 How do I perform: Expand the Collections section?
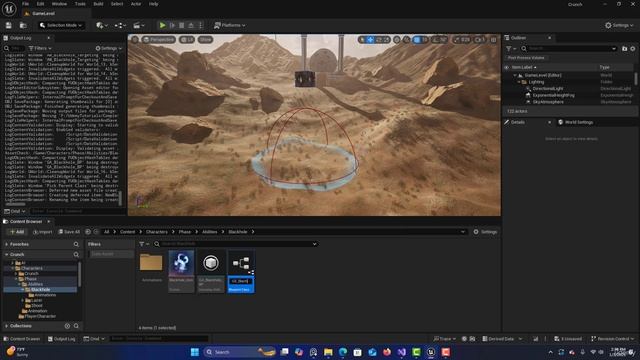tap(7, 326)
